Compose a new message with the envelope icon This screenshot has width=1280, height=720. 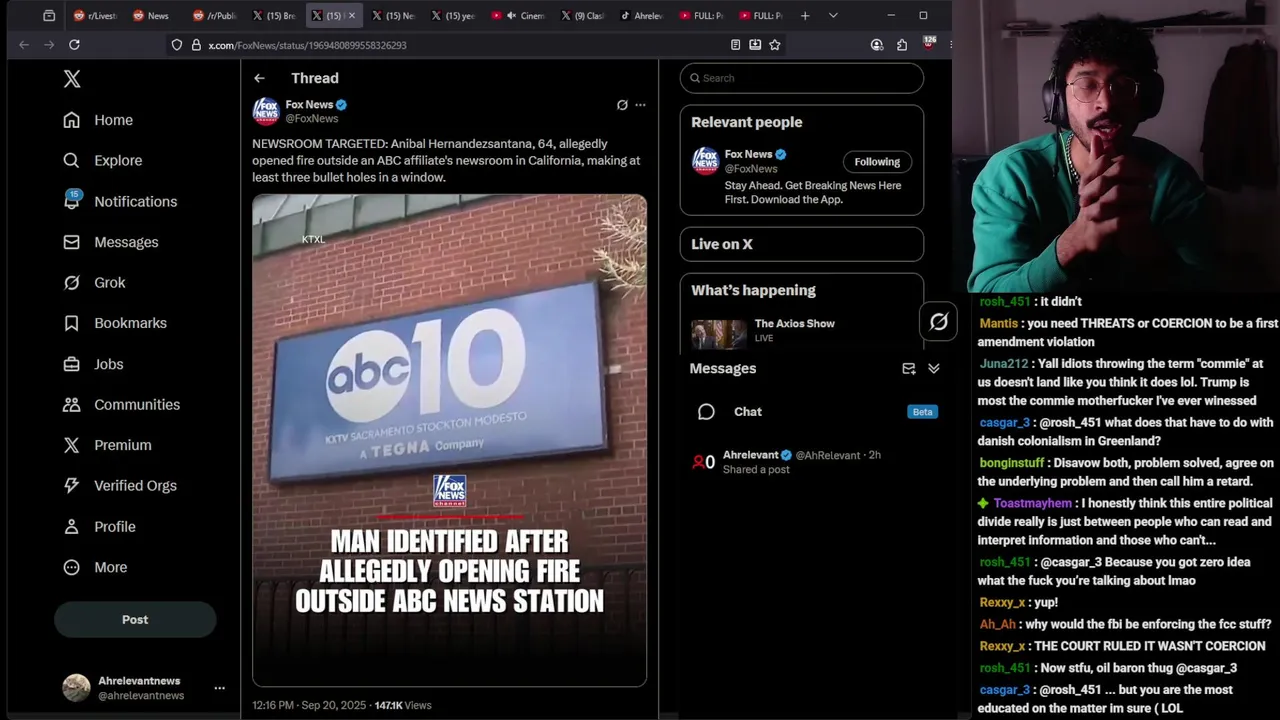pos(909,368)
